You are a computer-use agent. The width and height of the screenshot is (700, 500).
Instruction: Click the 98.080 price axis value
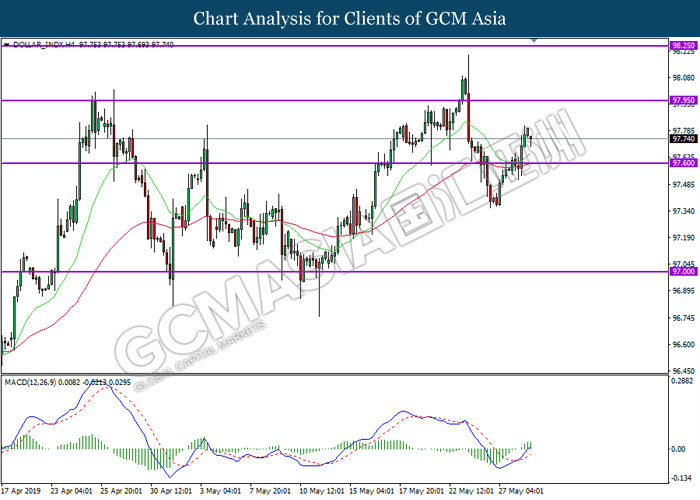point(683,78)
